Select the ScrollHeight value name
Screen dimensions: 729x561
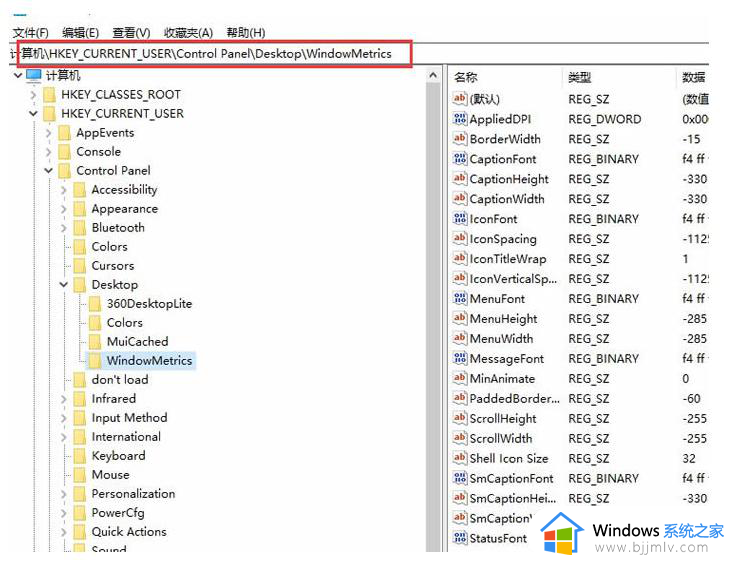(x=503, y=419)
